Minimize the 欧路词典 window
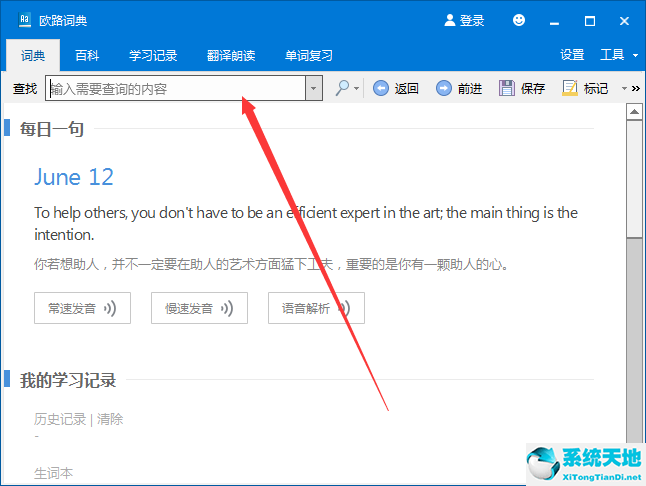Viewport: 646px width, 486px height. point(555,21)
